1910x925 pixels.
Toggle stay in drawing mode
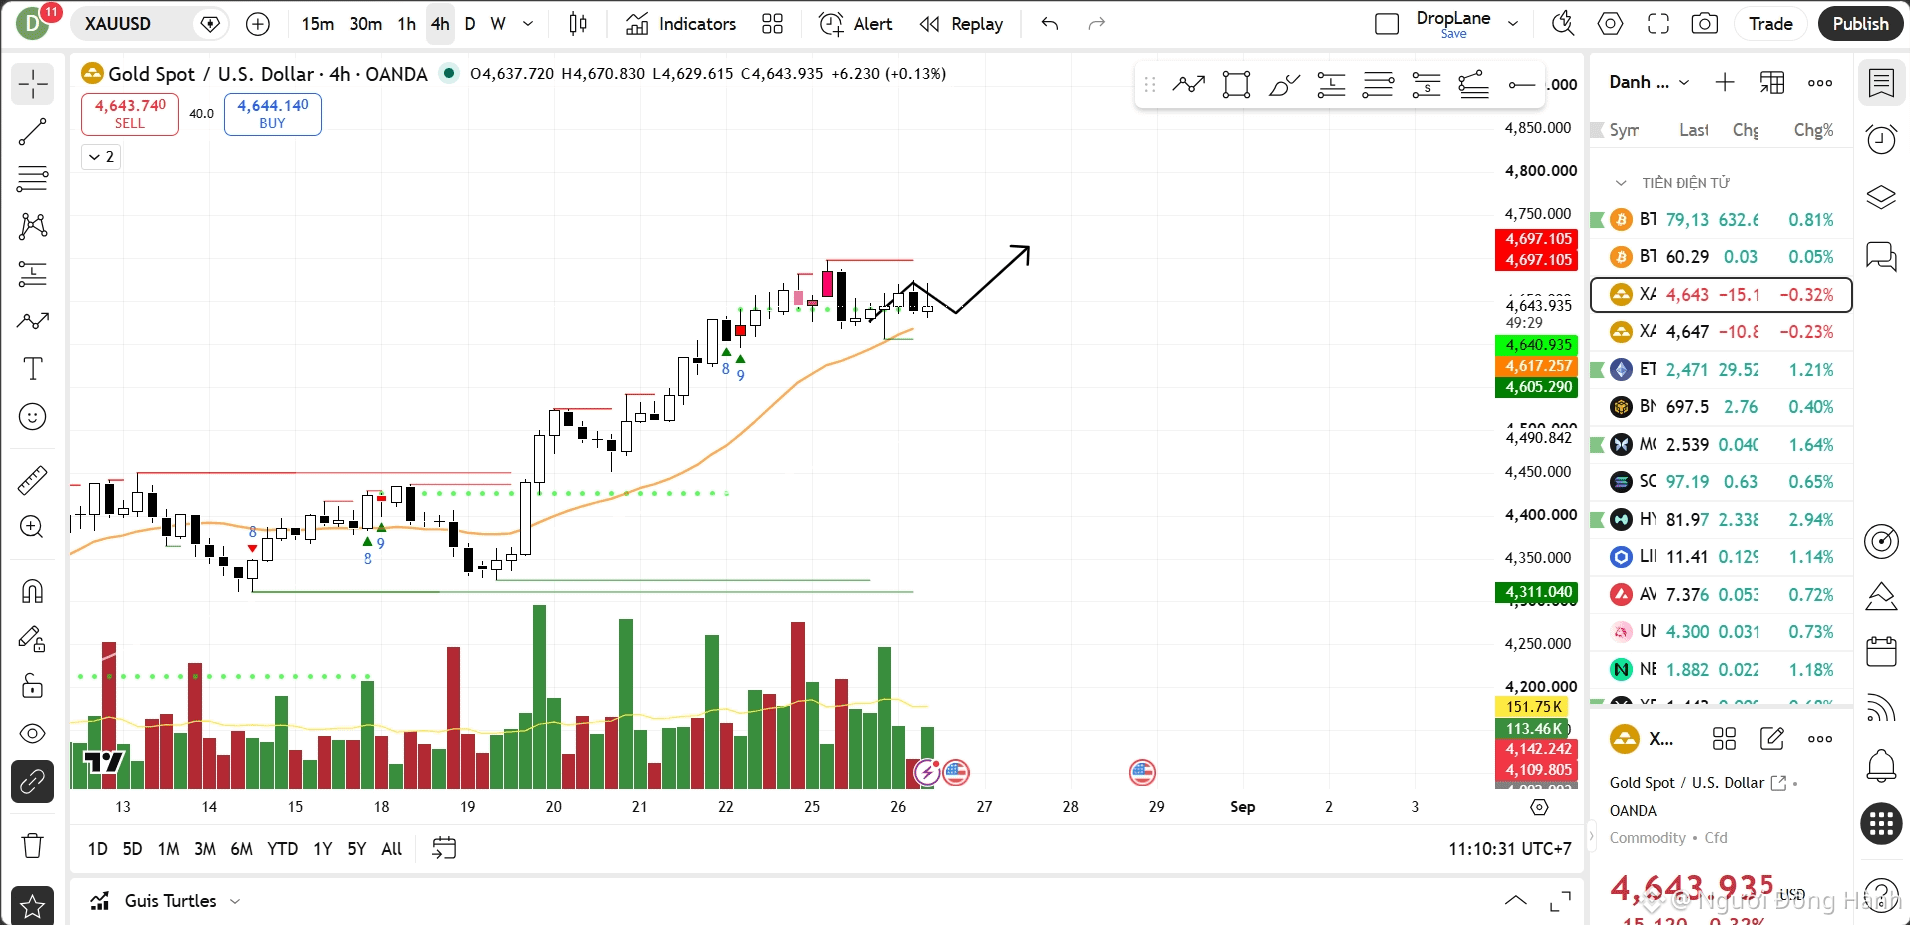pyautogui.click(x=33, y=638)
